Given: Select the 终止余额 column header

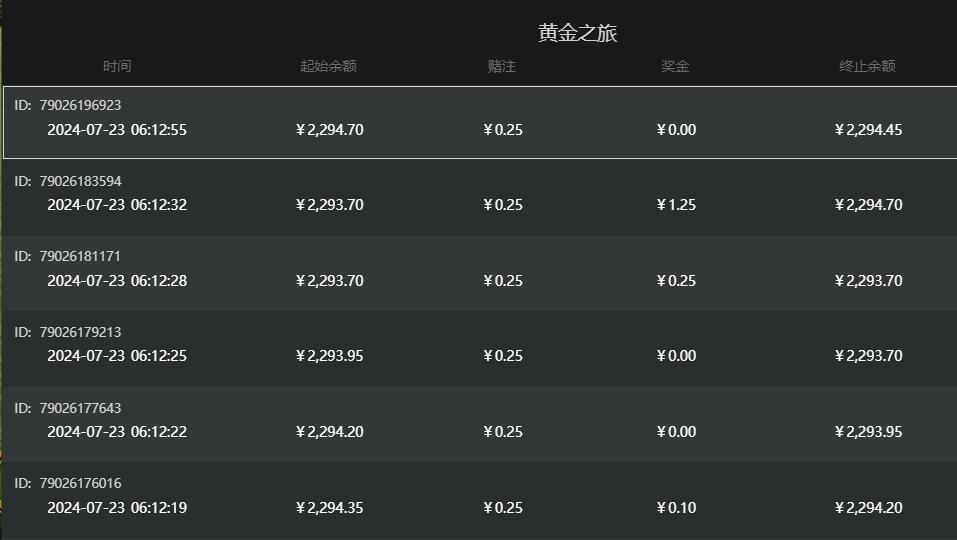Looking at the screenshot, I should coord(867,66).
